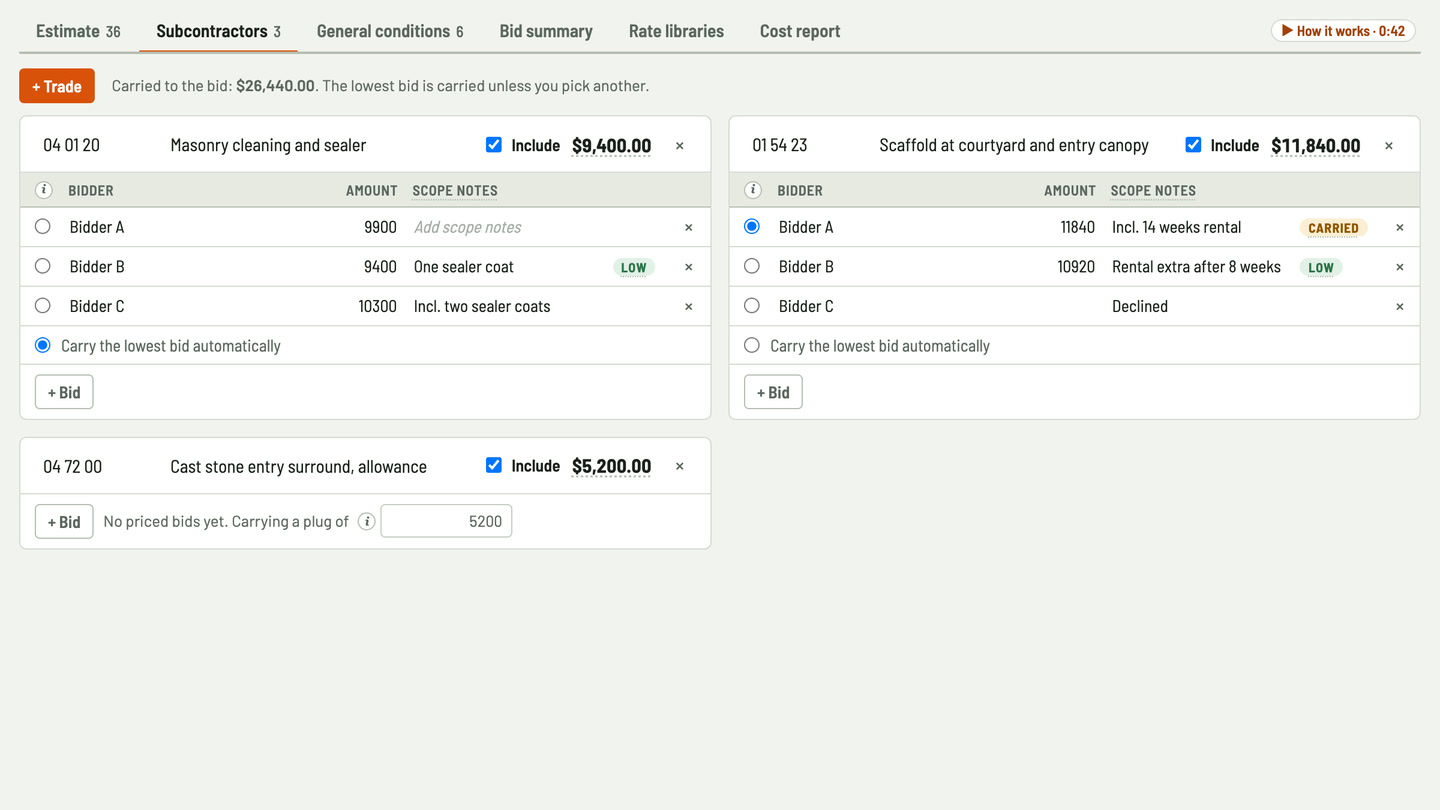Add a bid to Masonry cleaning trade
Image resolution: width=1440 pixels, height=810 pixels.
tap(64, 392)
